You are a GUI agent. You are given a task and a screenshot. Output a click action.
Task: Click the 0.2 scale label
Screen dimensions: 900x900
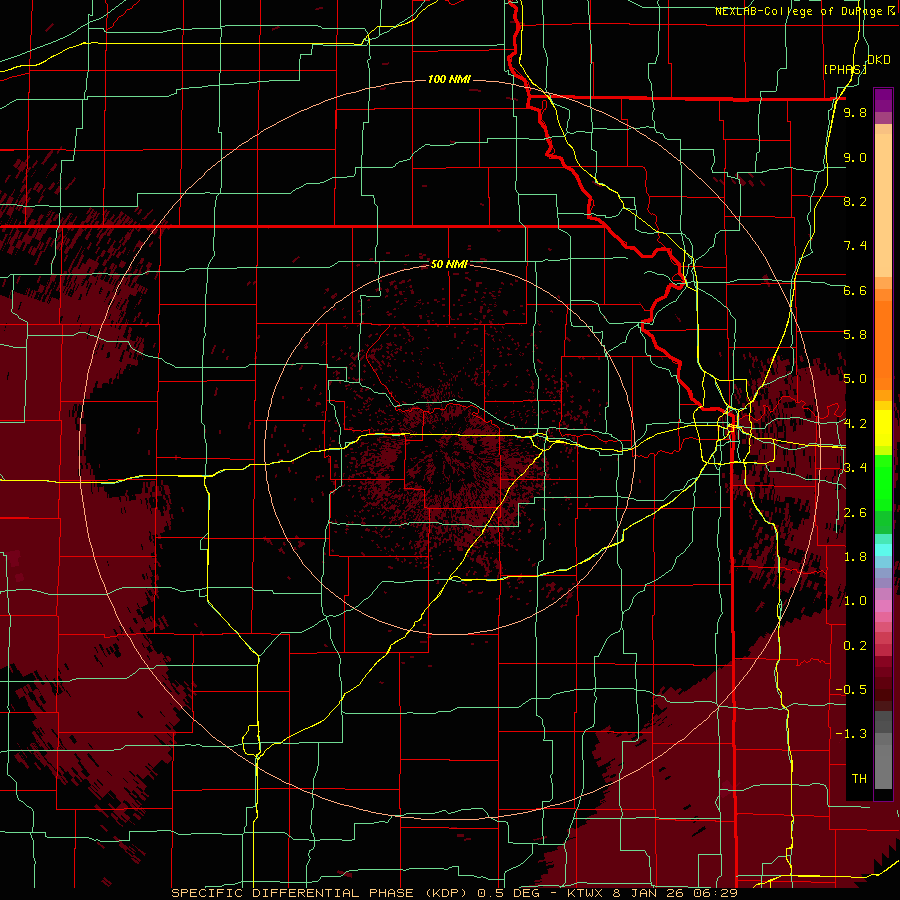(855, 646)
